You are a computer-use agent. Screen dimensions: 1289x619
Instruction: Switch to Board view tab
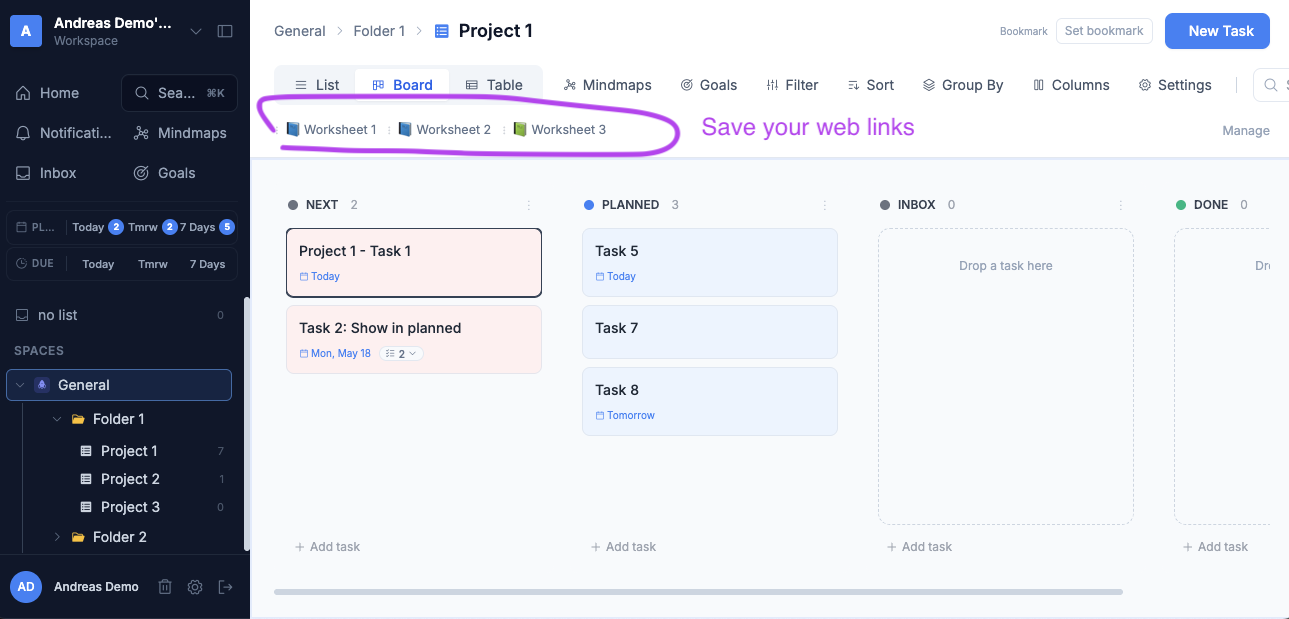pyautogui.click(x=402, y=85)
